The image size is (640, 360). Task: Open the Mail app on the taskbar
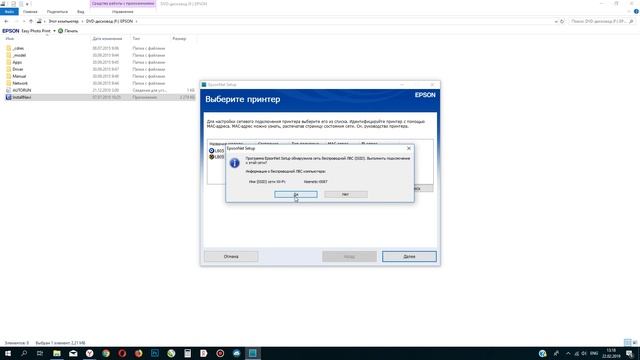pyautogui.click(x=73, y=353)
